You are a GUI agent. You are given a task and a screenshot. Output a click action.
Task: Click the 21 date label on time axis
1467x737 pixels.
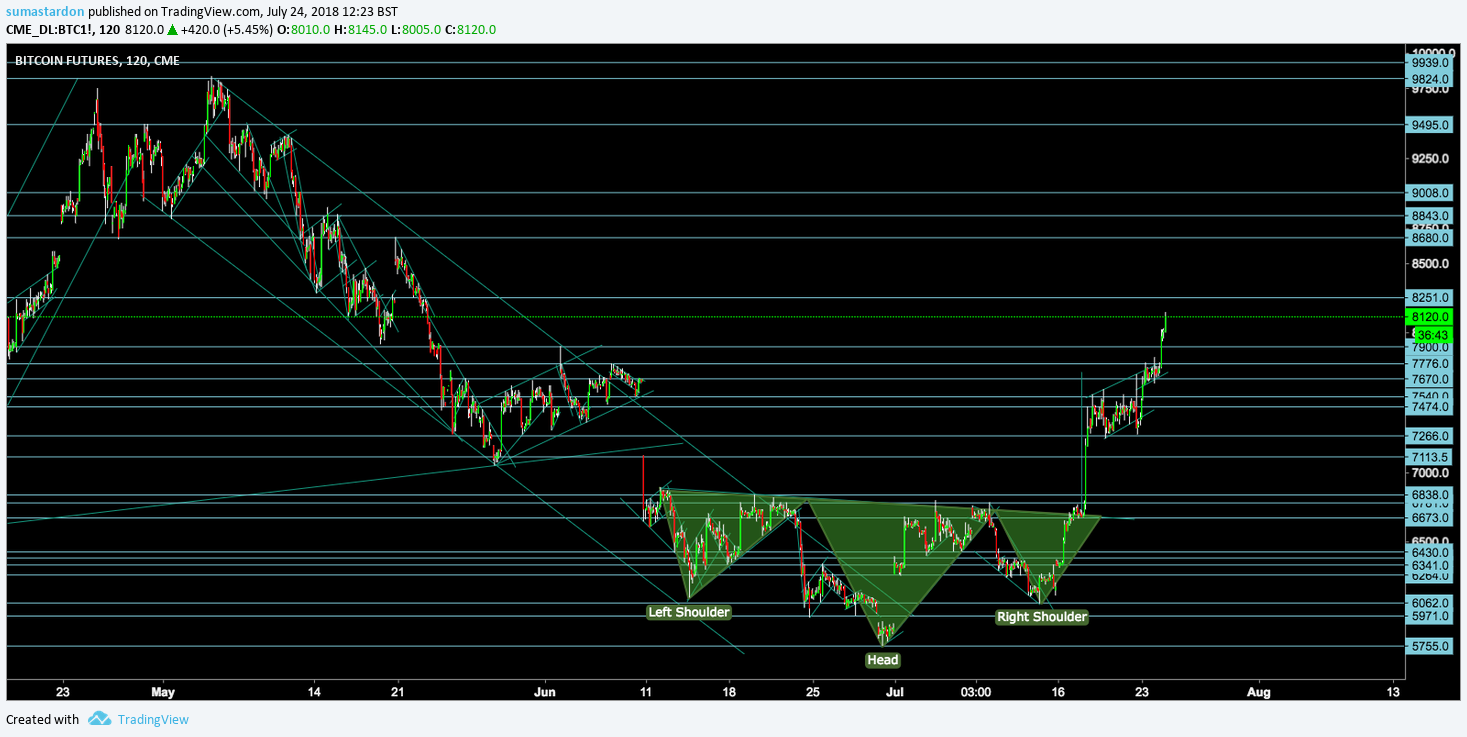[x=397, y=691]
